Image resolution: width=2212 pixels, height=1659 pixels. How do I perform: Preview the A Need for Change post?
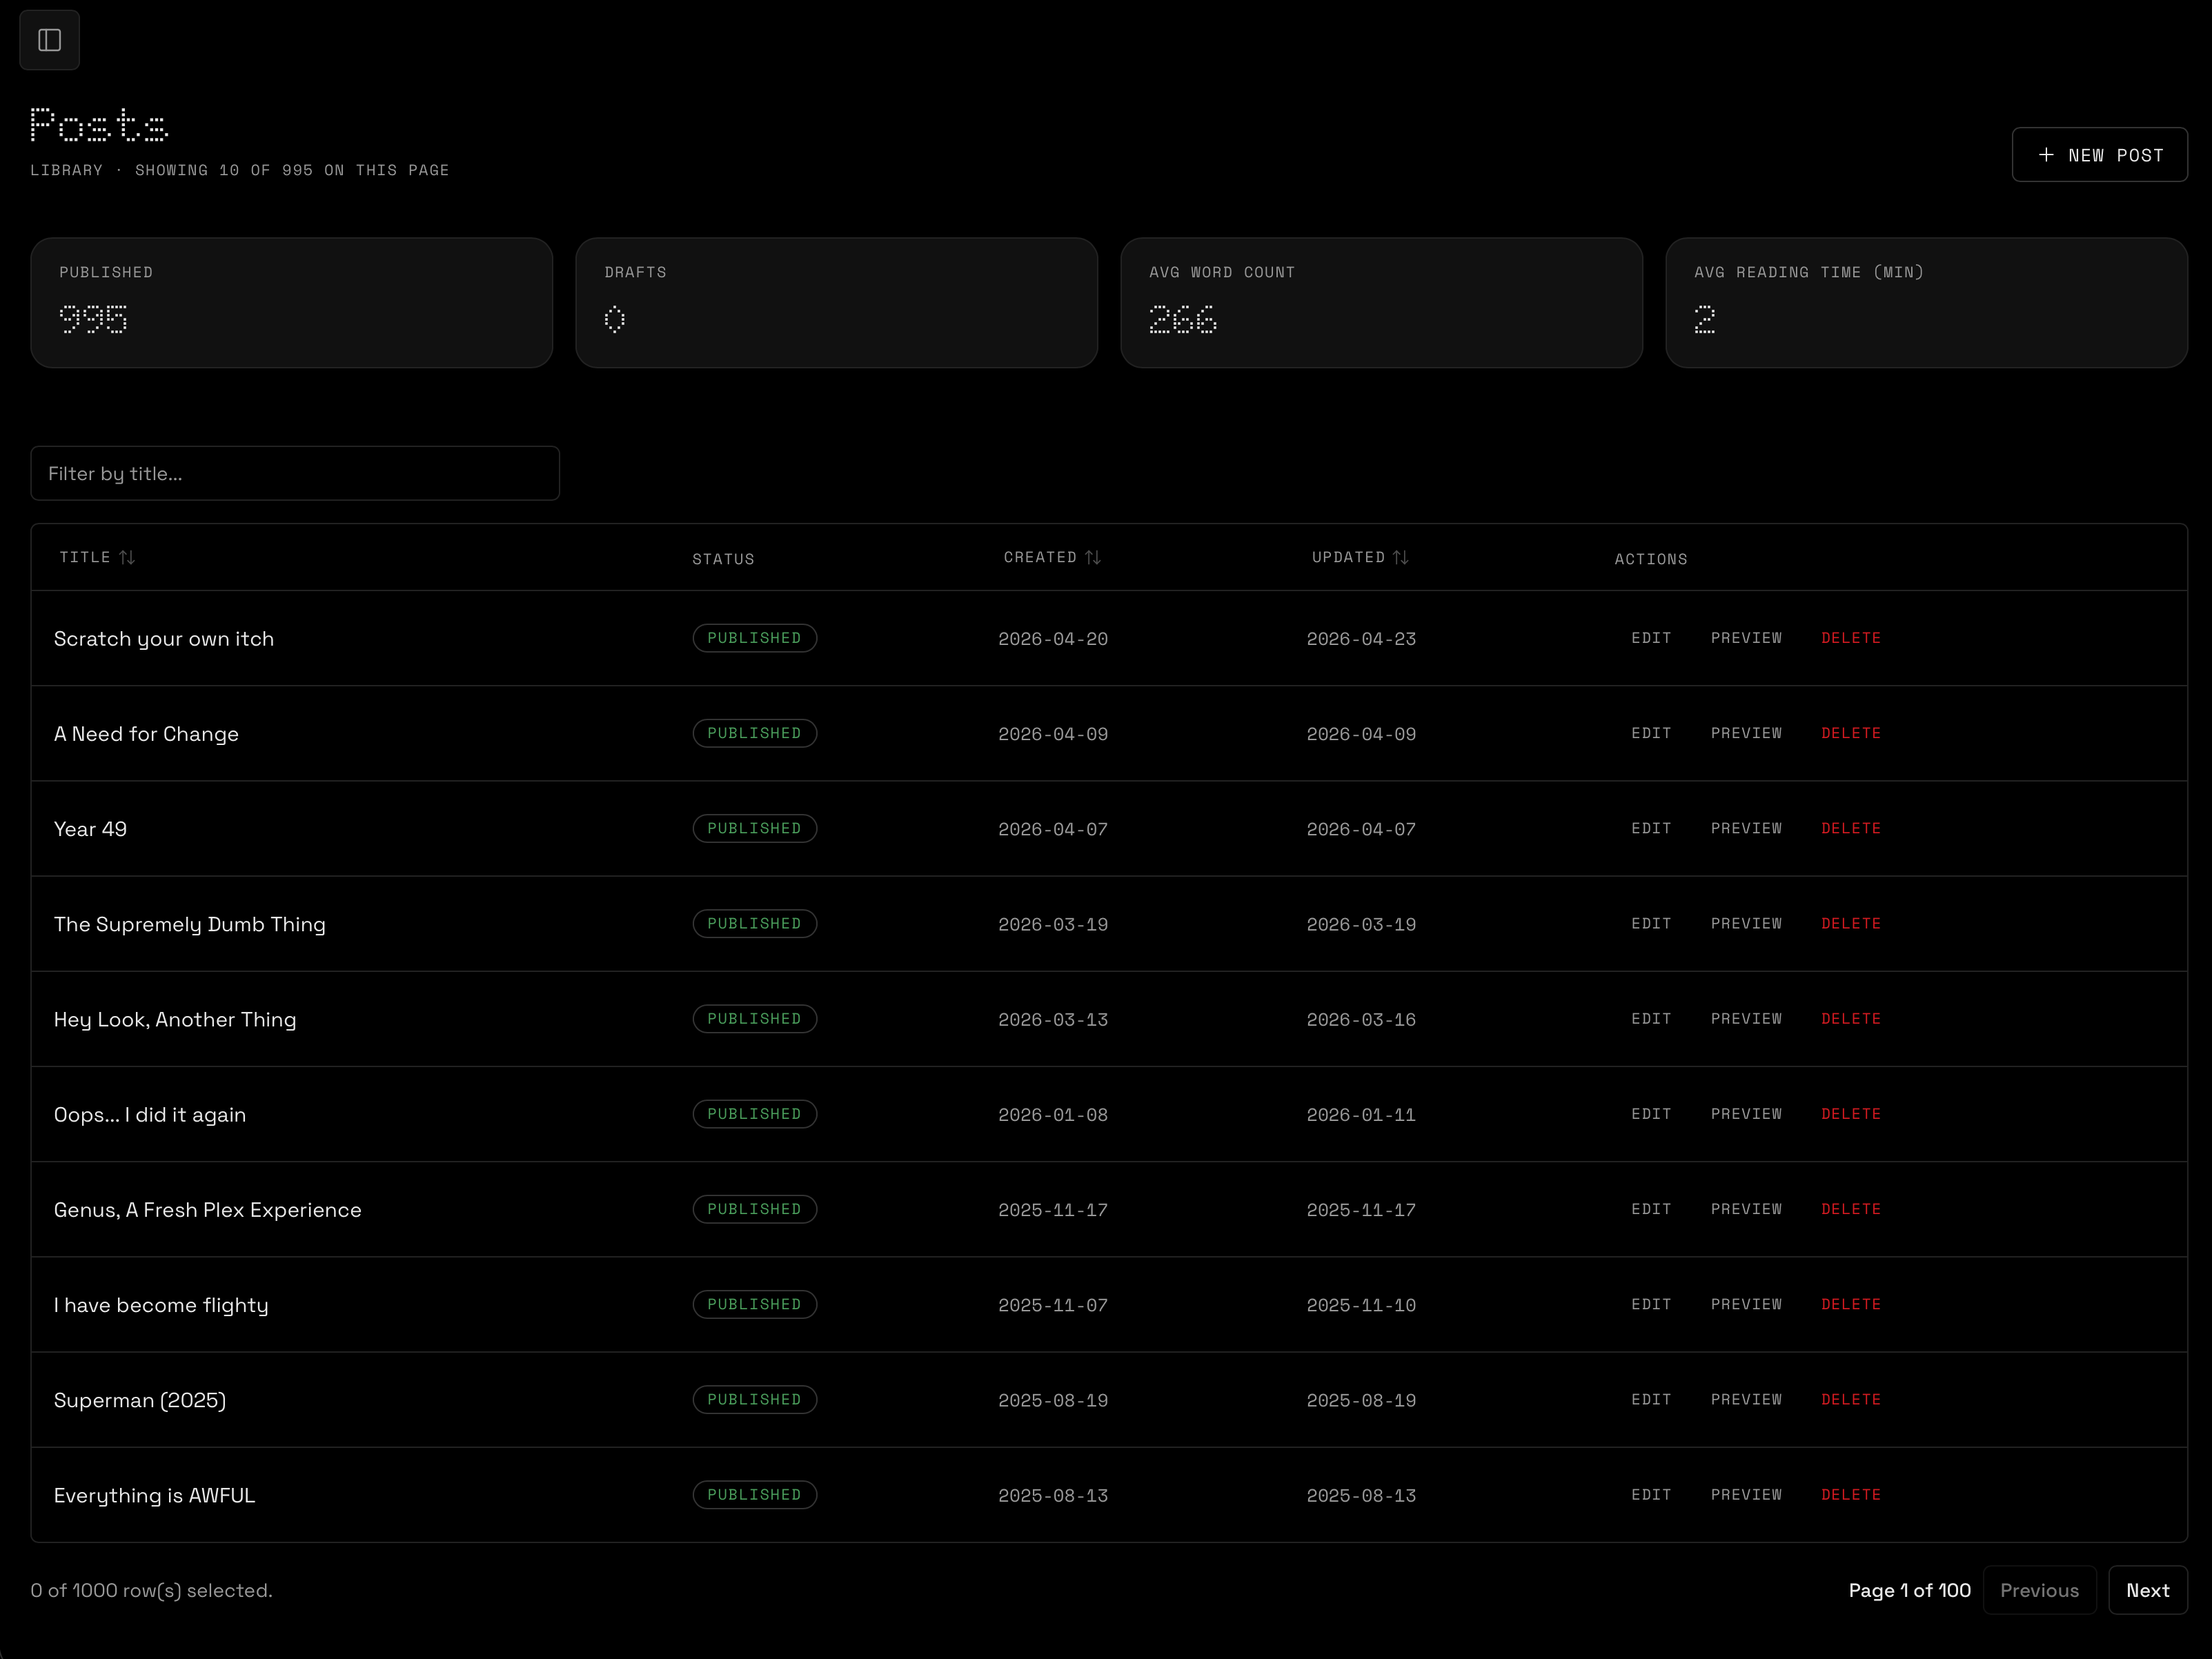click(1746, 733)
